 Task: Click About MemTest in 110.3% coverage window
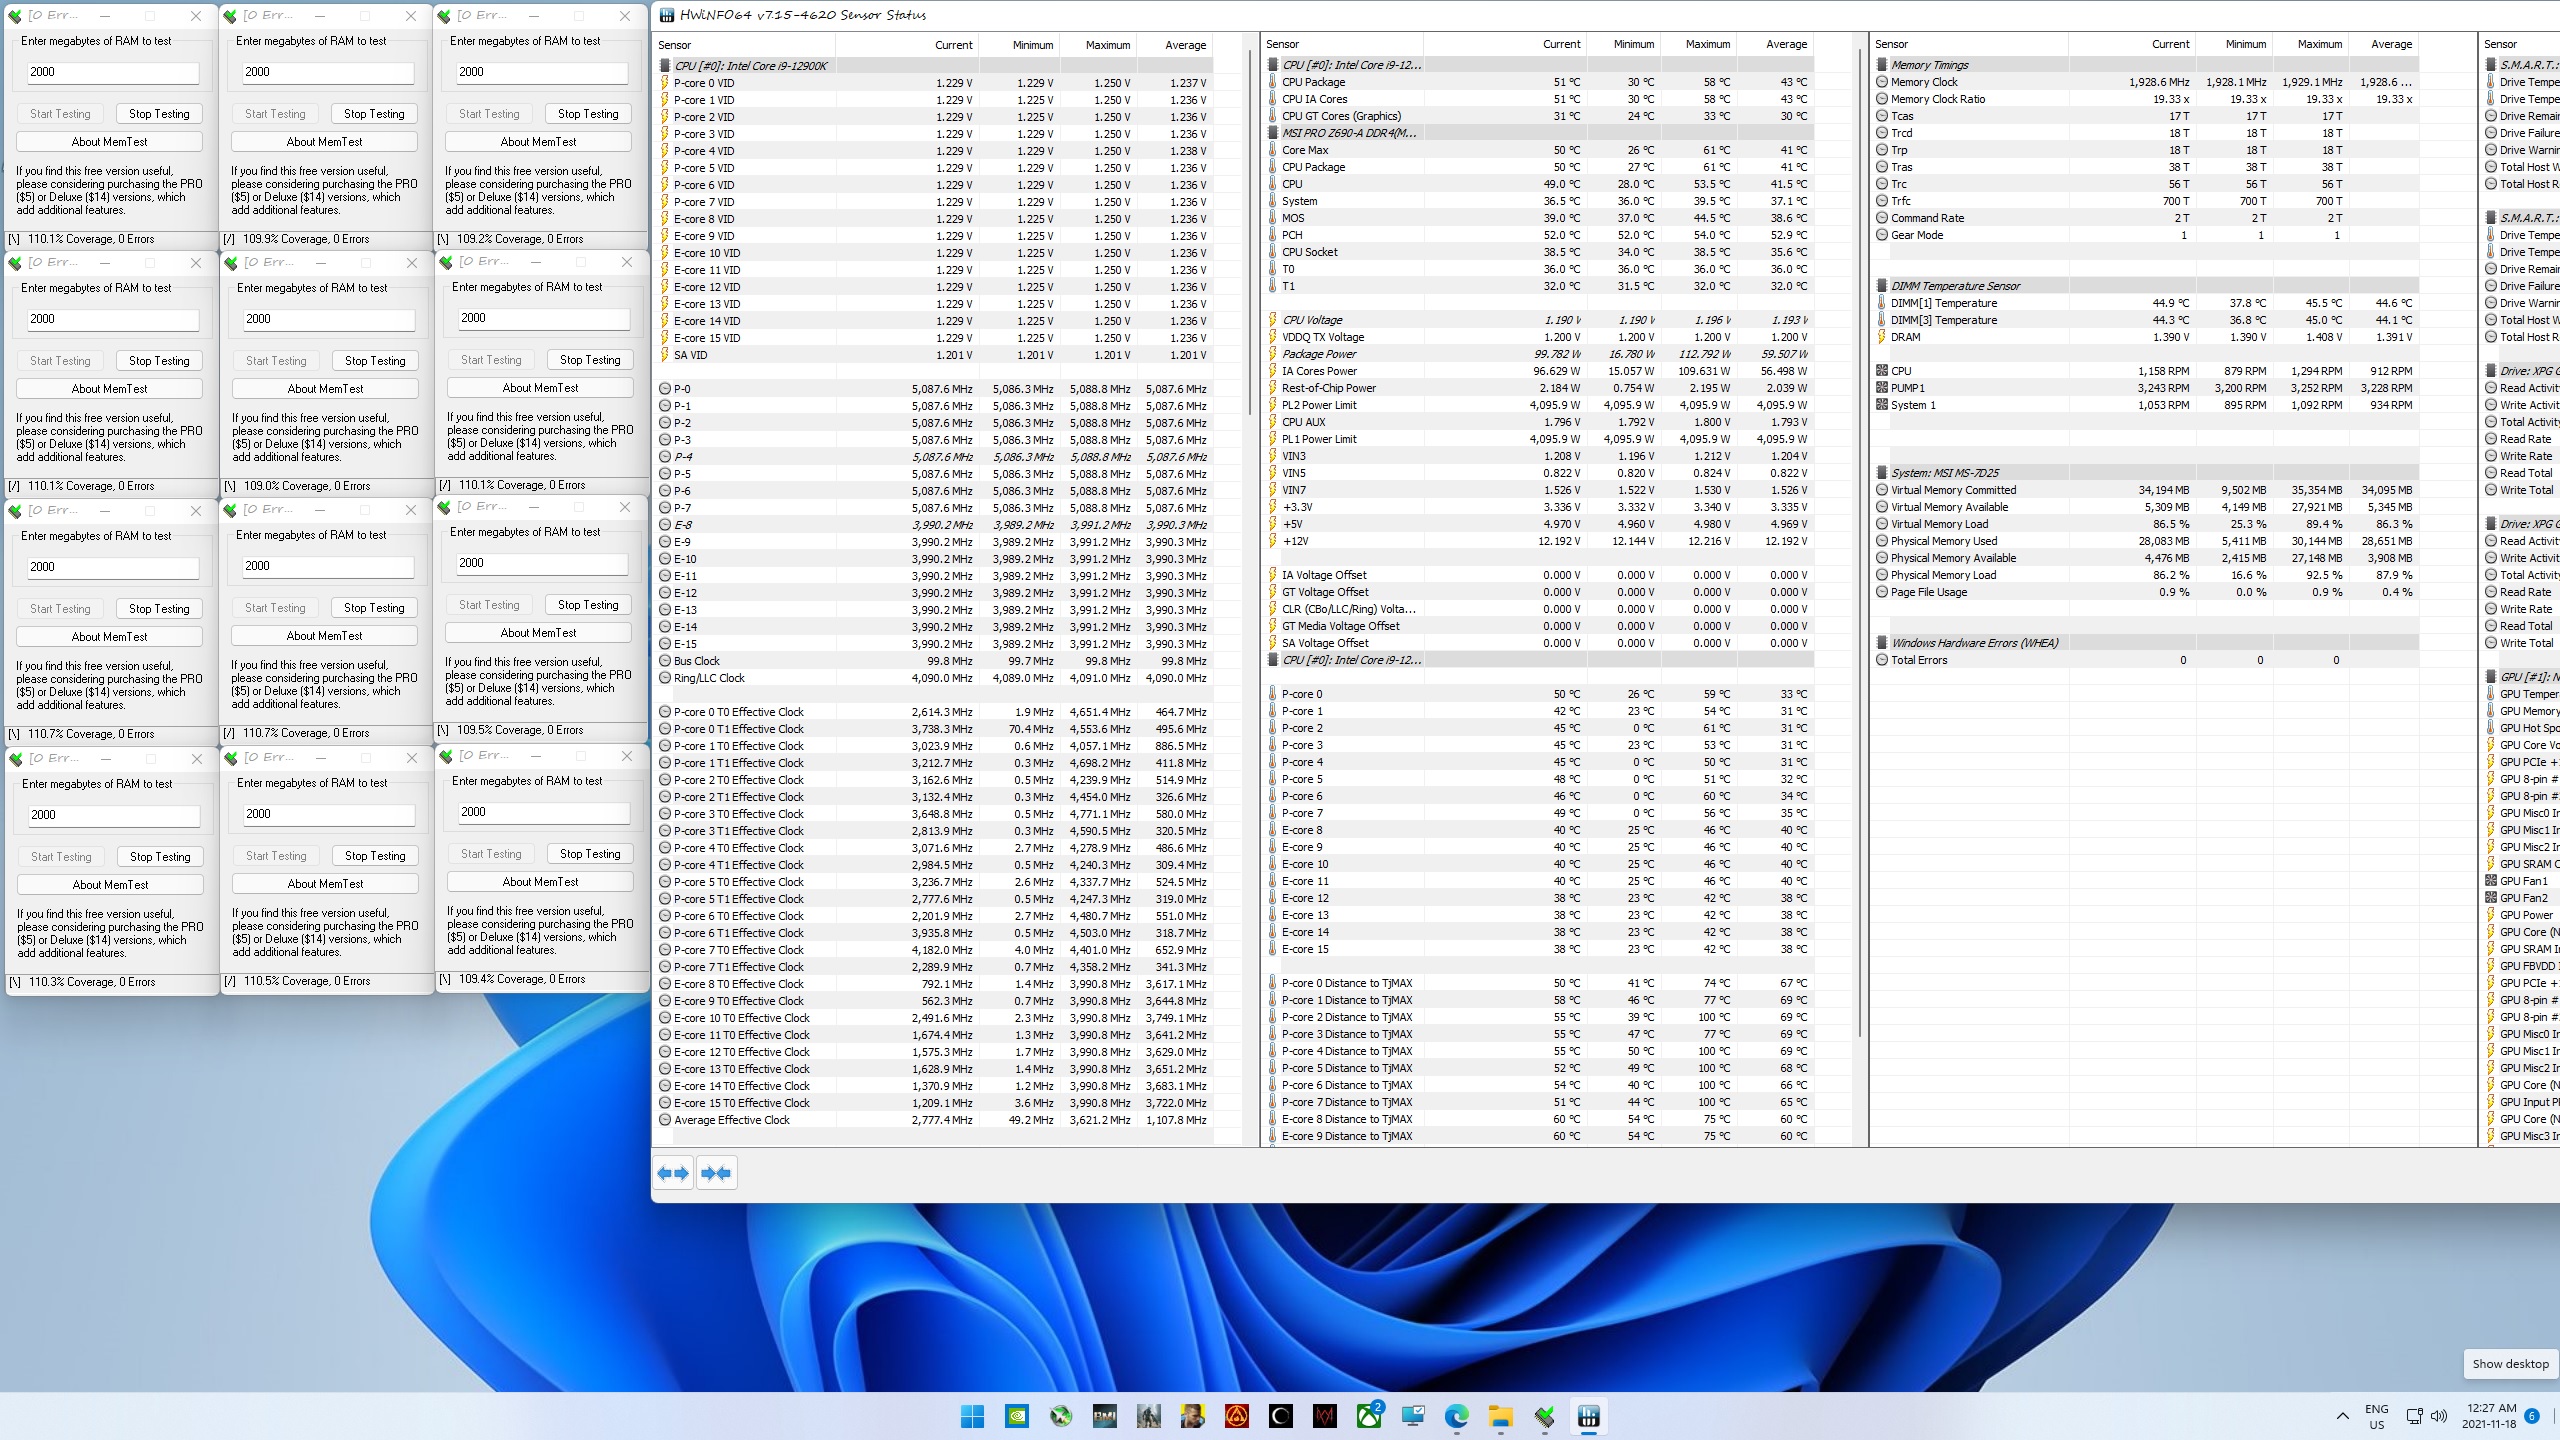tap(110, 885)
